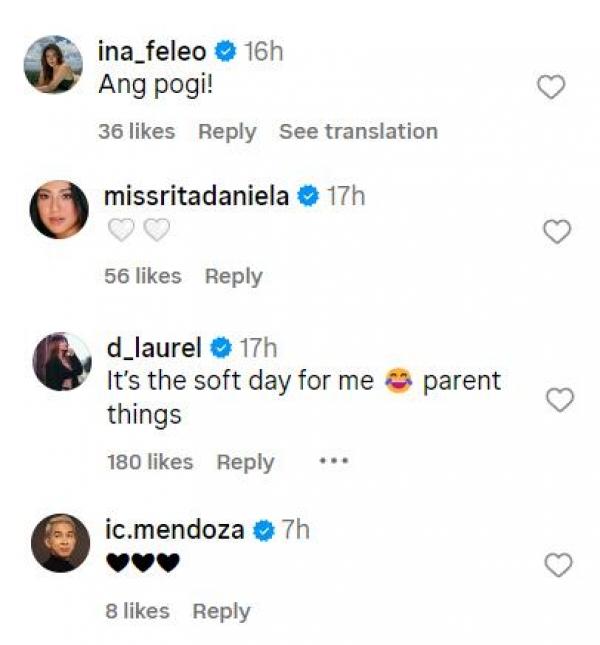Image resolution: width=600 pixels, height=645 pixels.
Task: Open ic.mendoza's avatar
Action: click(59, 543)
